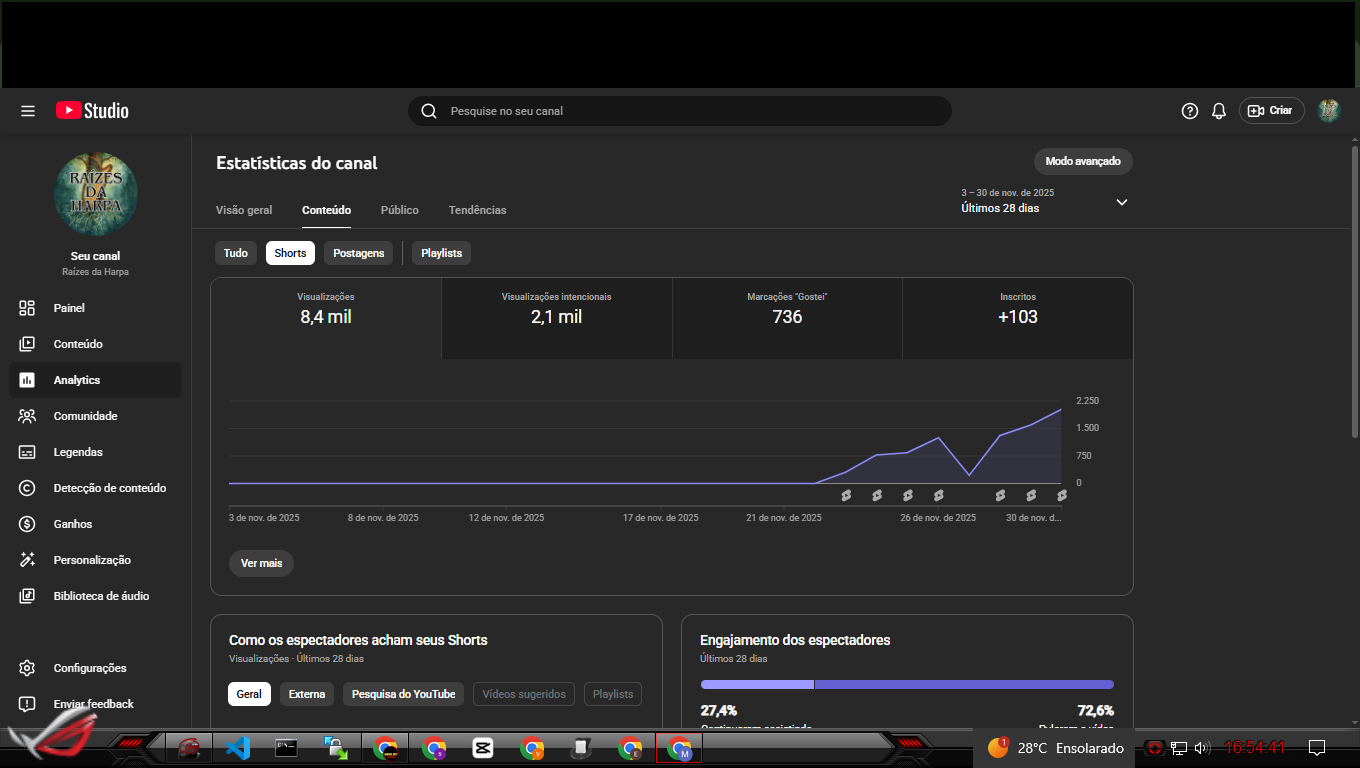Screen dimensions: 1360x768
Task: Open Painel from the sidebar
Action: 69,308
